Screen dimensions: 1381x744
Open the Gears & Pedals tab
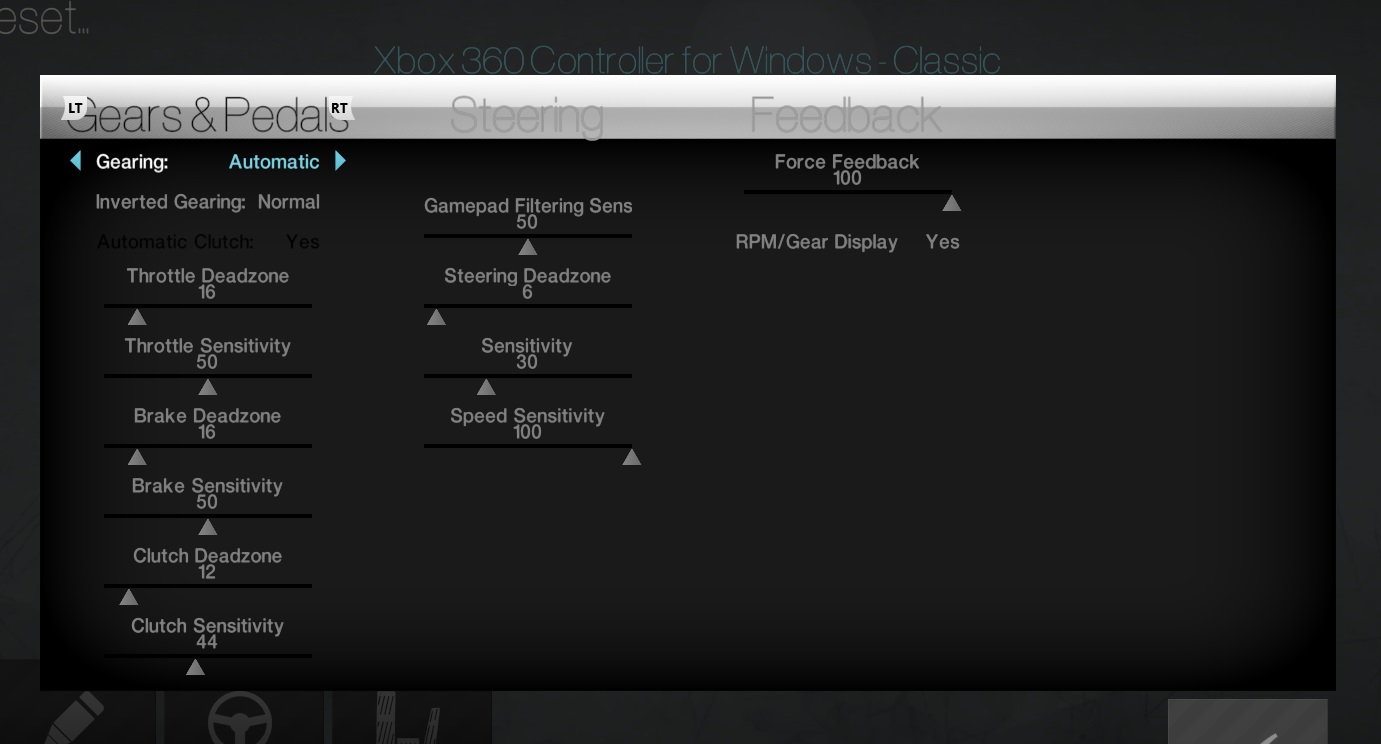point(208,115)
